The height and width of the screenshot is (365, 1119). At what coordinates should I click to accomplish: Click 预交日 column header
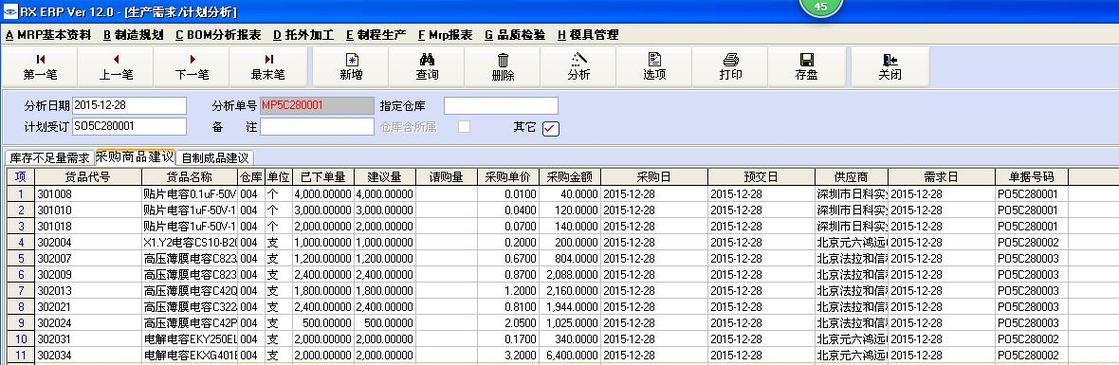761,176
